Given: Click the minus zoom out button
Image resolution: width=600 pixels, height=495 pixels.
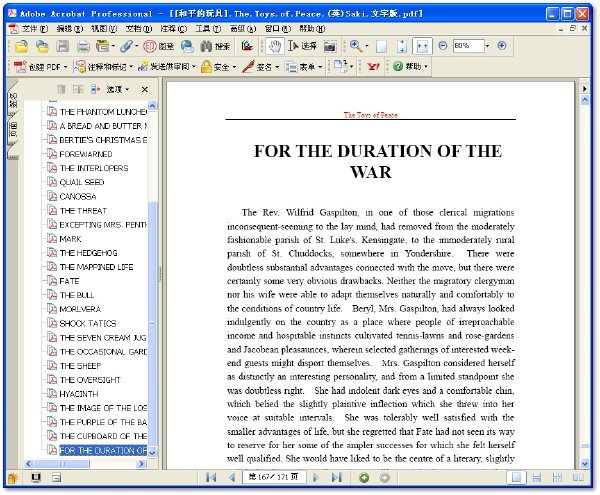Looking at the screenshot, I should [443, 46].
